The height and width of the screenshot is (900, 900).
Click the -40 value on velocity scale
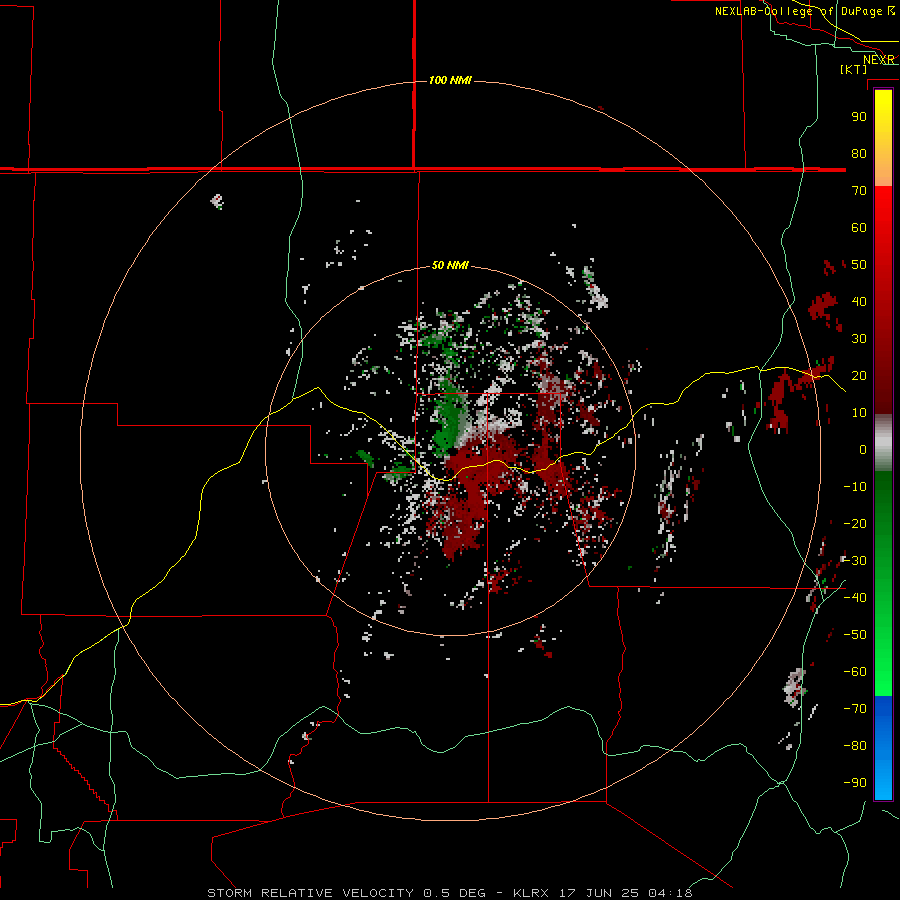tap(855, 598)
